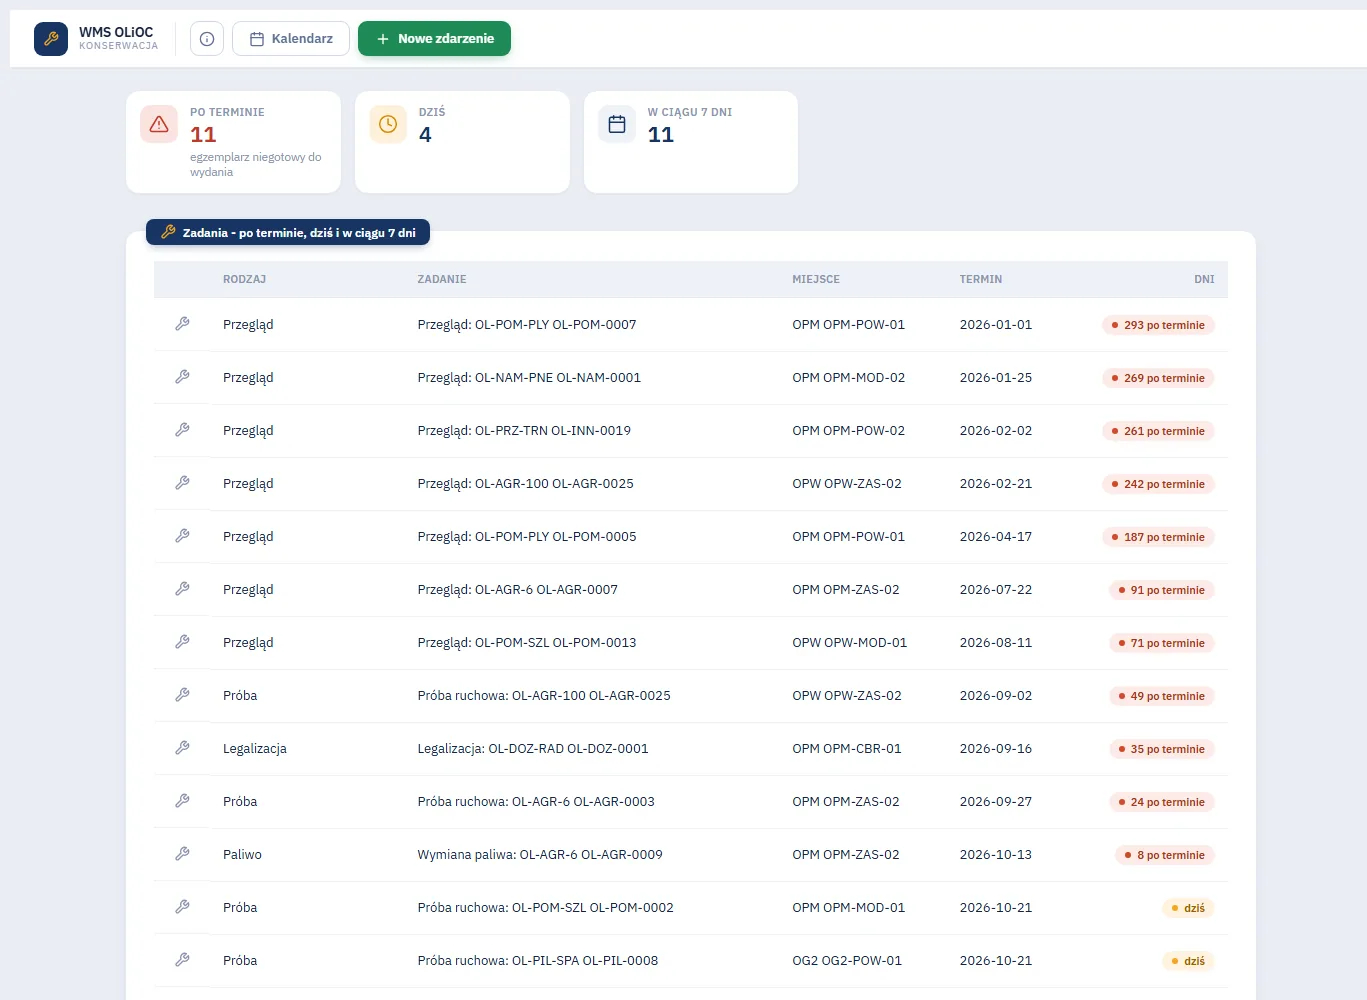
Task: Click the DNI column header
Action: (1204, 279)
